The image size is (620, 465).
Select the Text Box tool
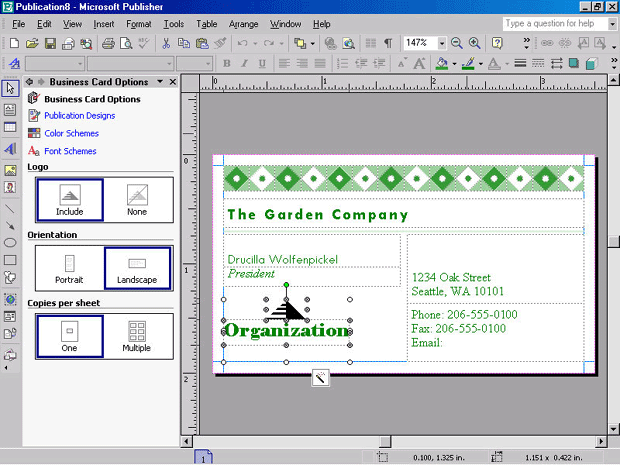(x=10, y=110)
